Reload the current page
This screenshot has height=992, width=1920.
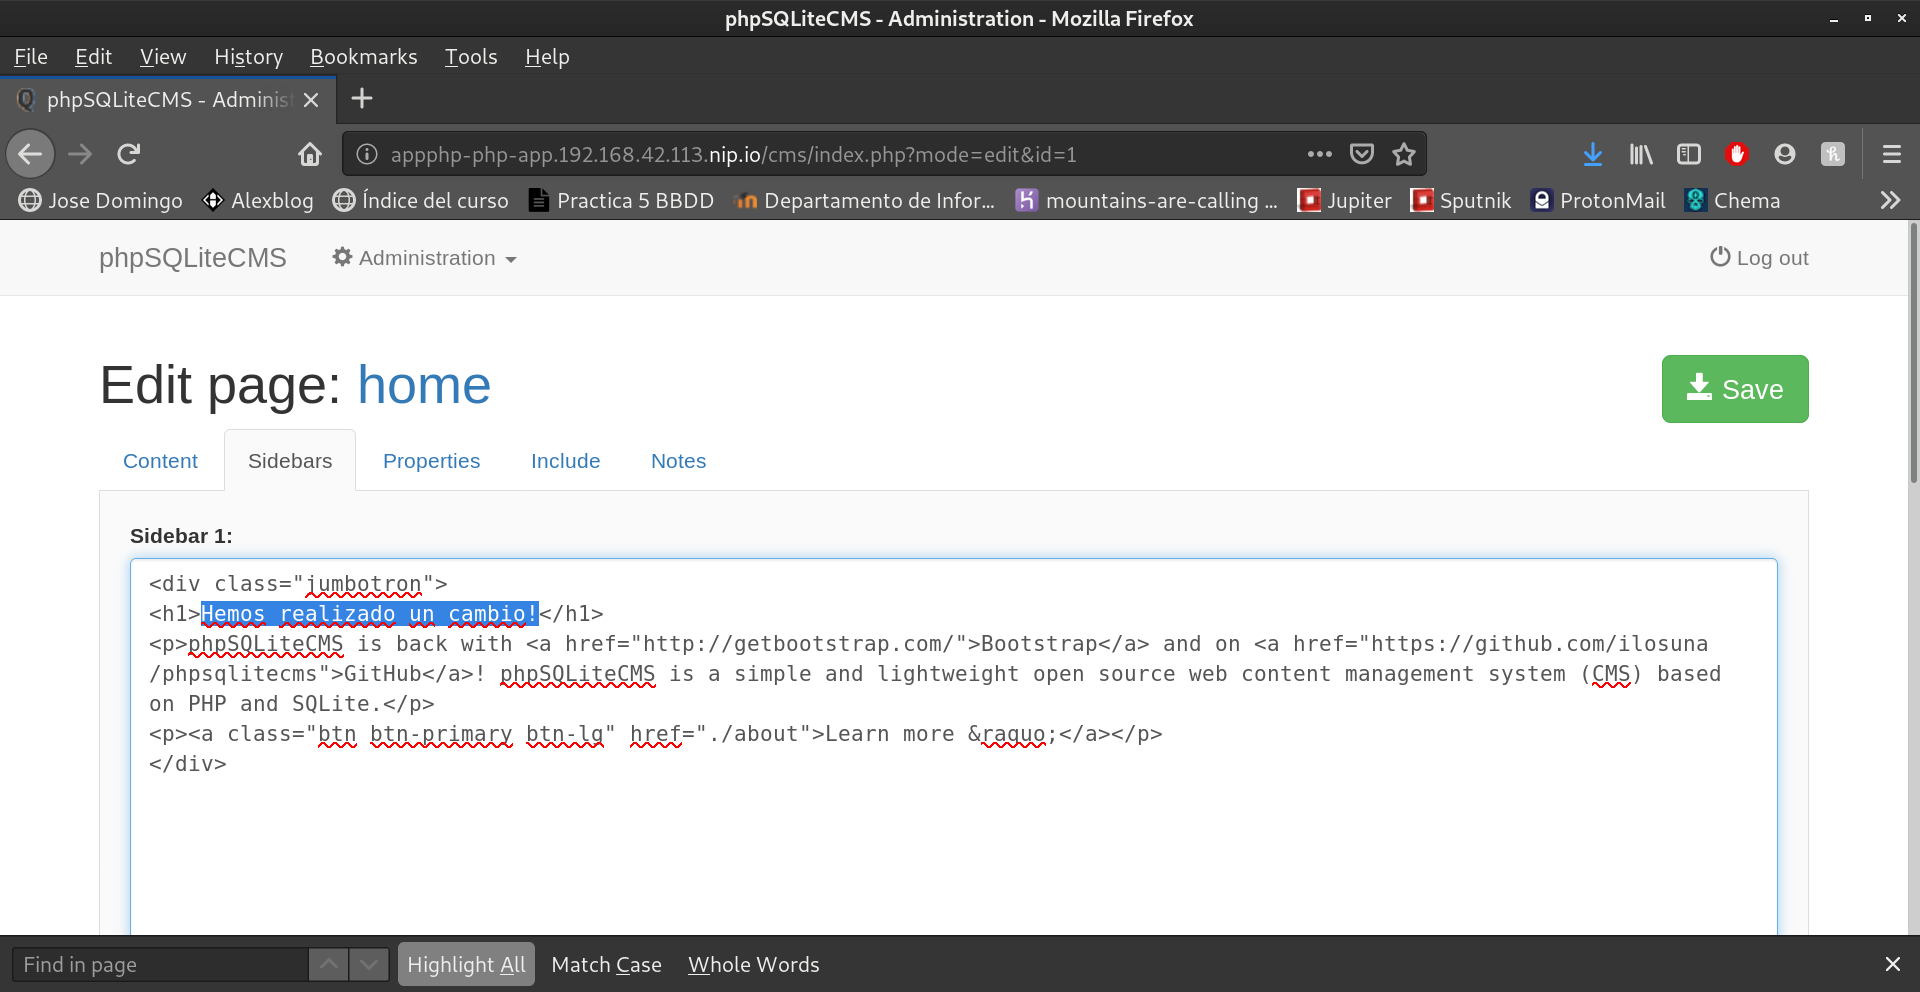(x=129, y=154)
